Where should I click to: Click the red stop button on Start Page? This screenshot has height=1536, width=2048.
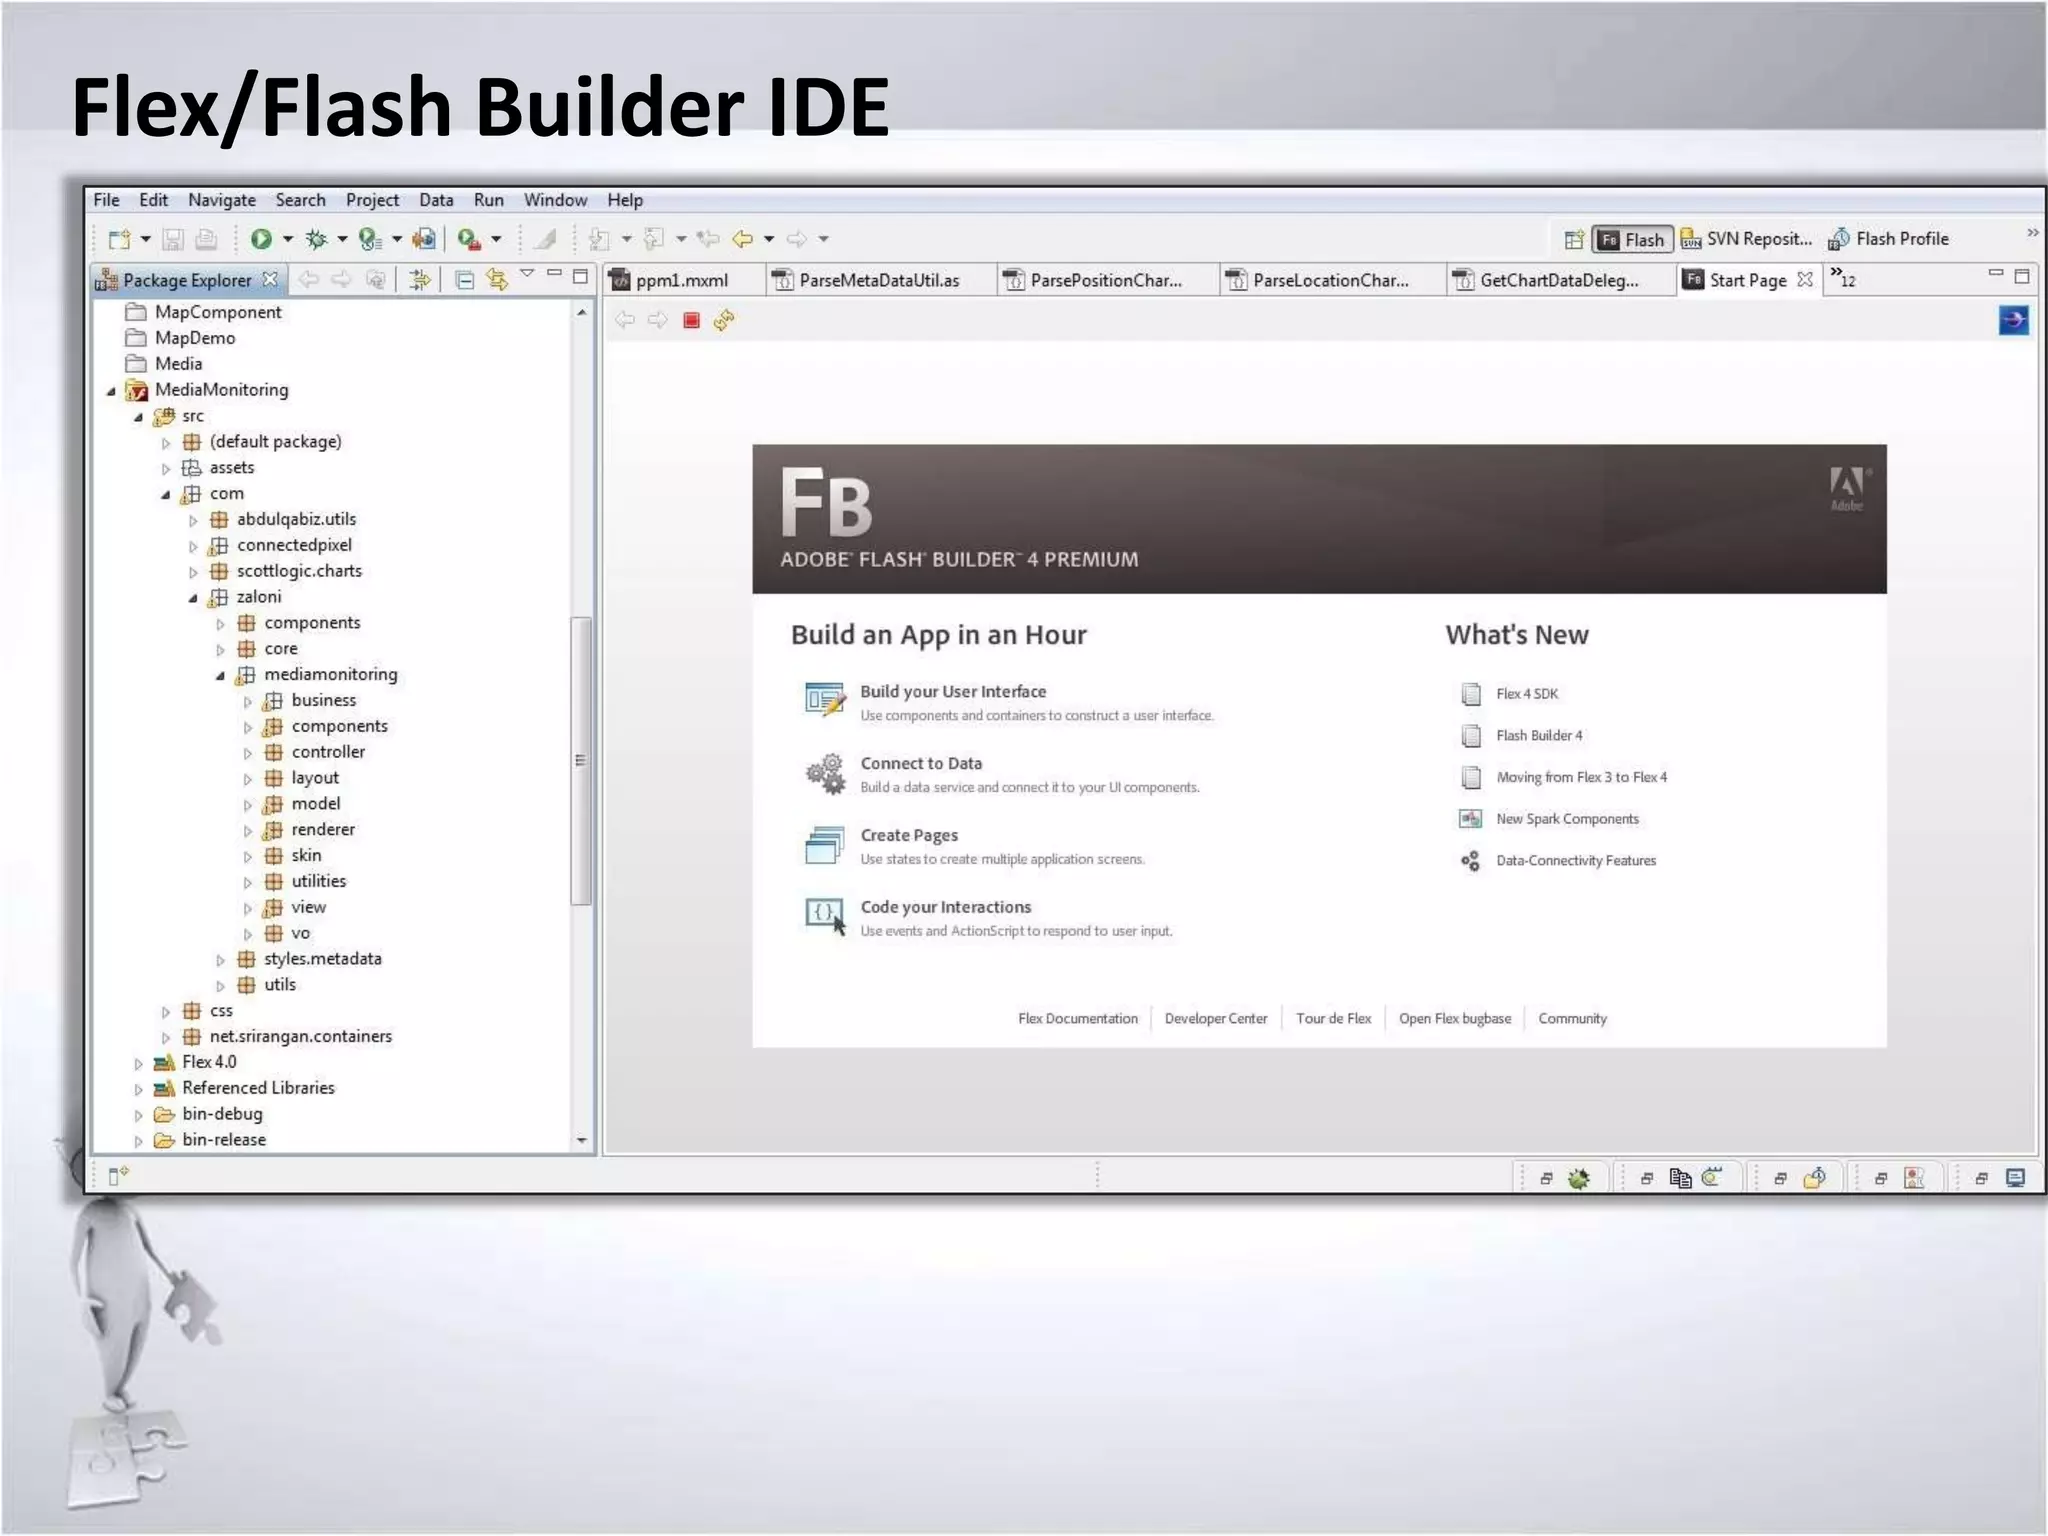point(691,320)
